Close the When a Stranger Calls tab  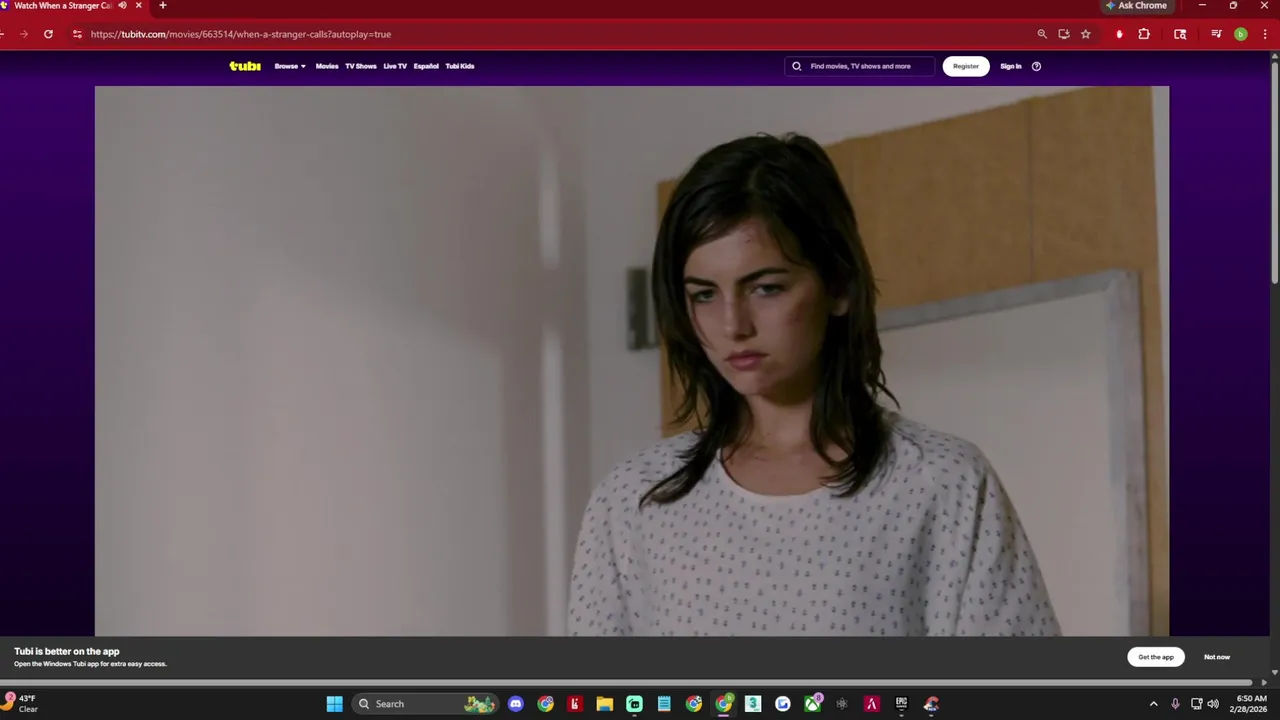click(x=139, y=6)
